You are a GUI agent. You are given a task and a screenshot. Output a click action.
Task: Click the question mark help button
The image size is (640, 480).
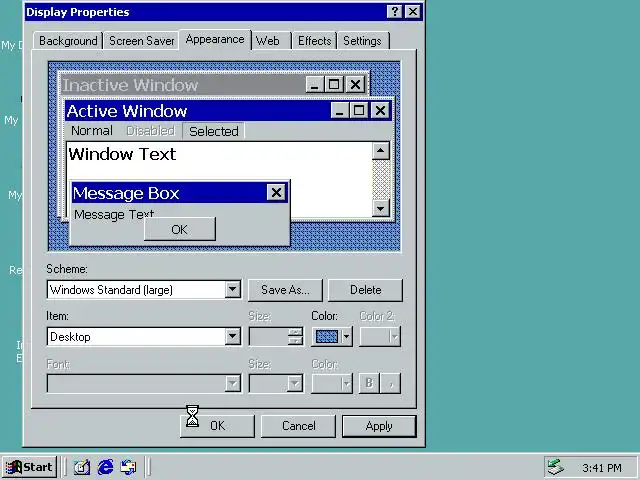(x=394, y=11)
